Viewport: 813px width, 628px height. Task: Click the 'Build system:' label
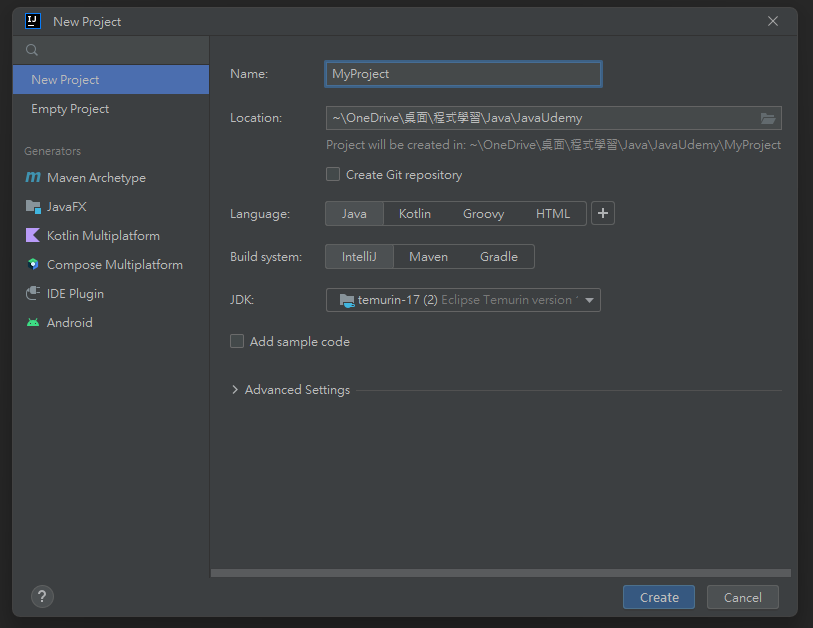pyautogui.click(x=266, y=257)
